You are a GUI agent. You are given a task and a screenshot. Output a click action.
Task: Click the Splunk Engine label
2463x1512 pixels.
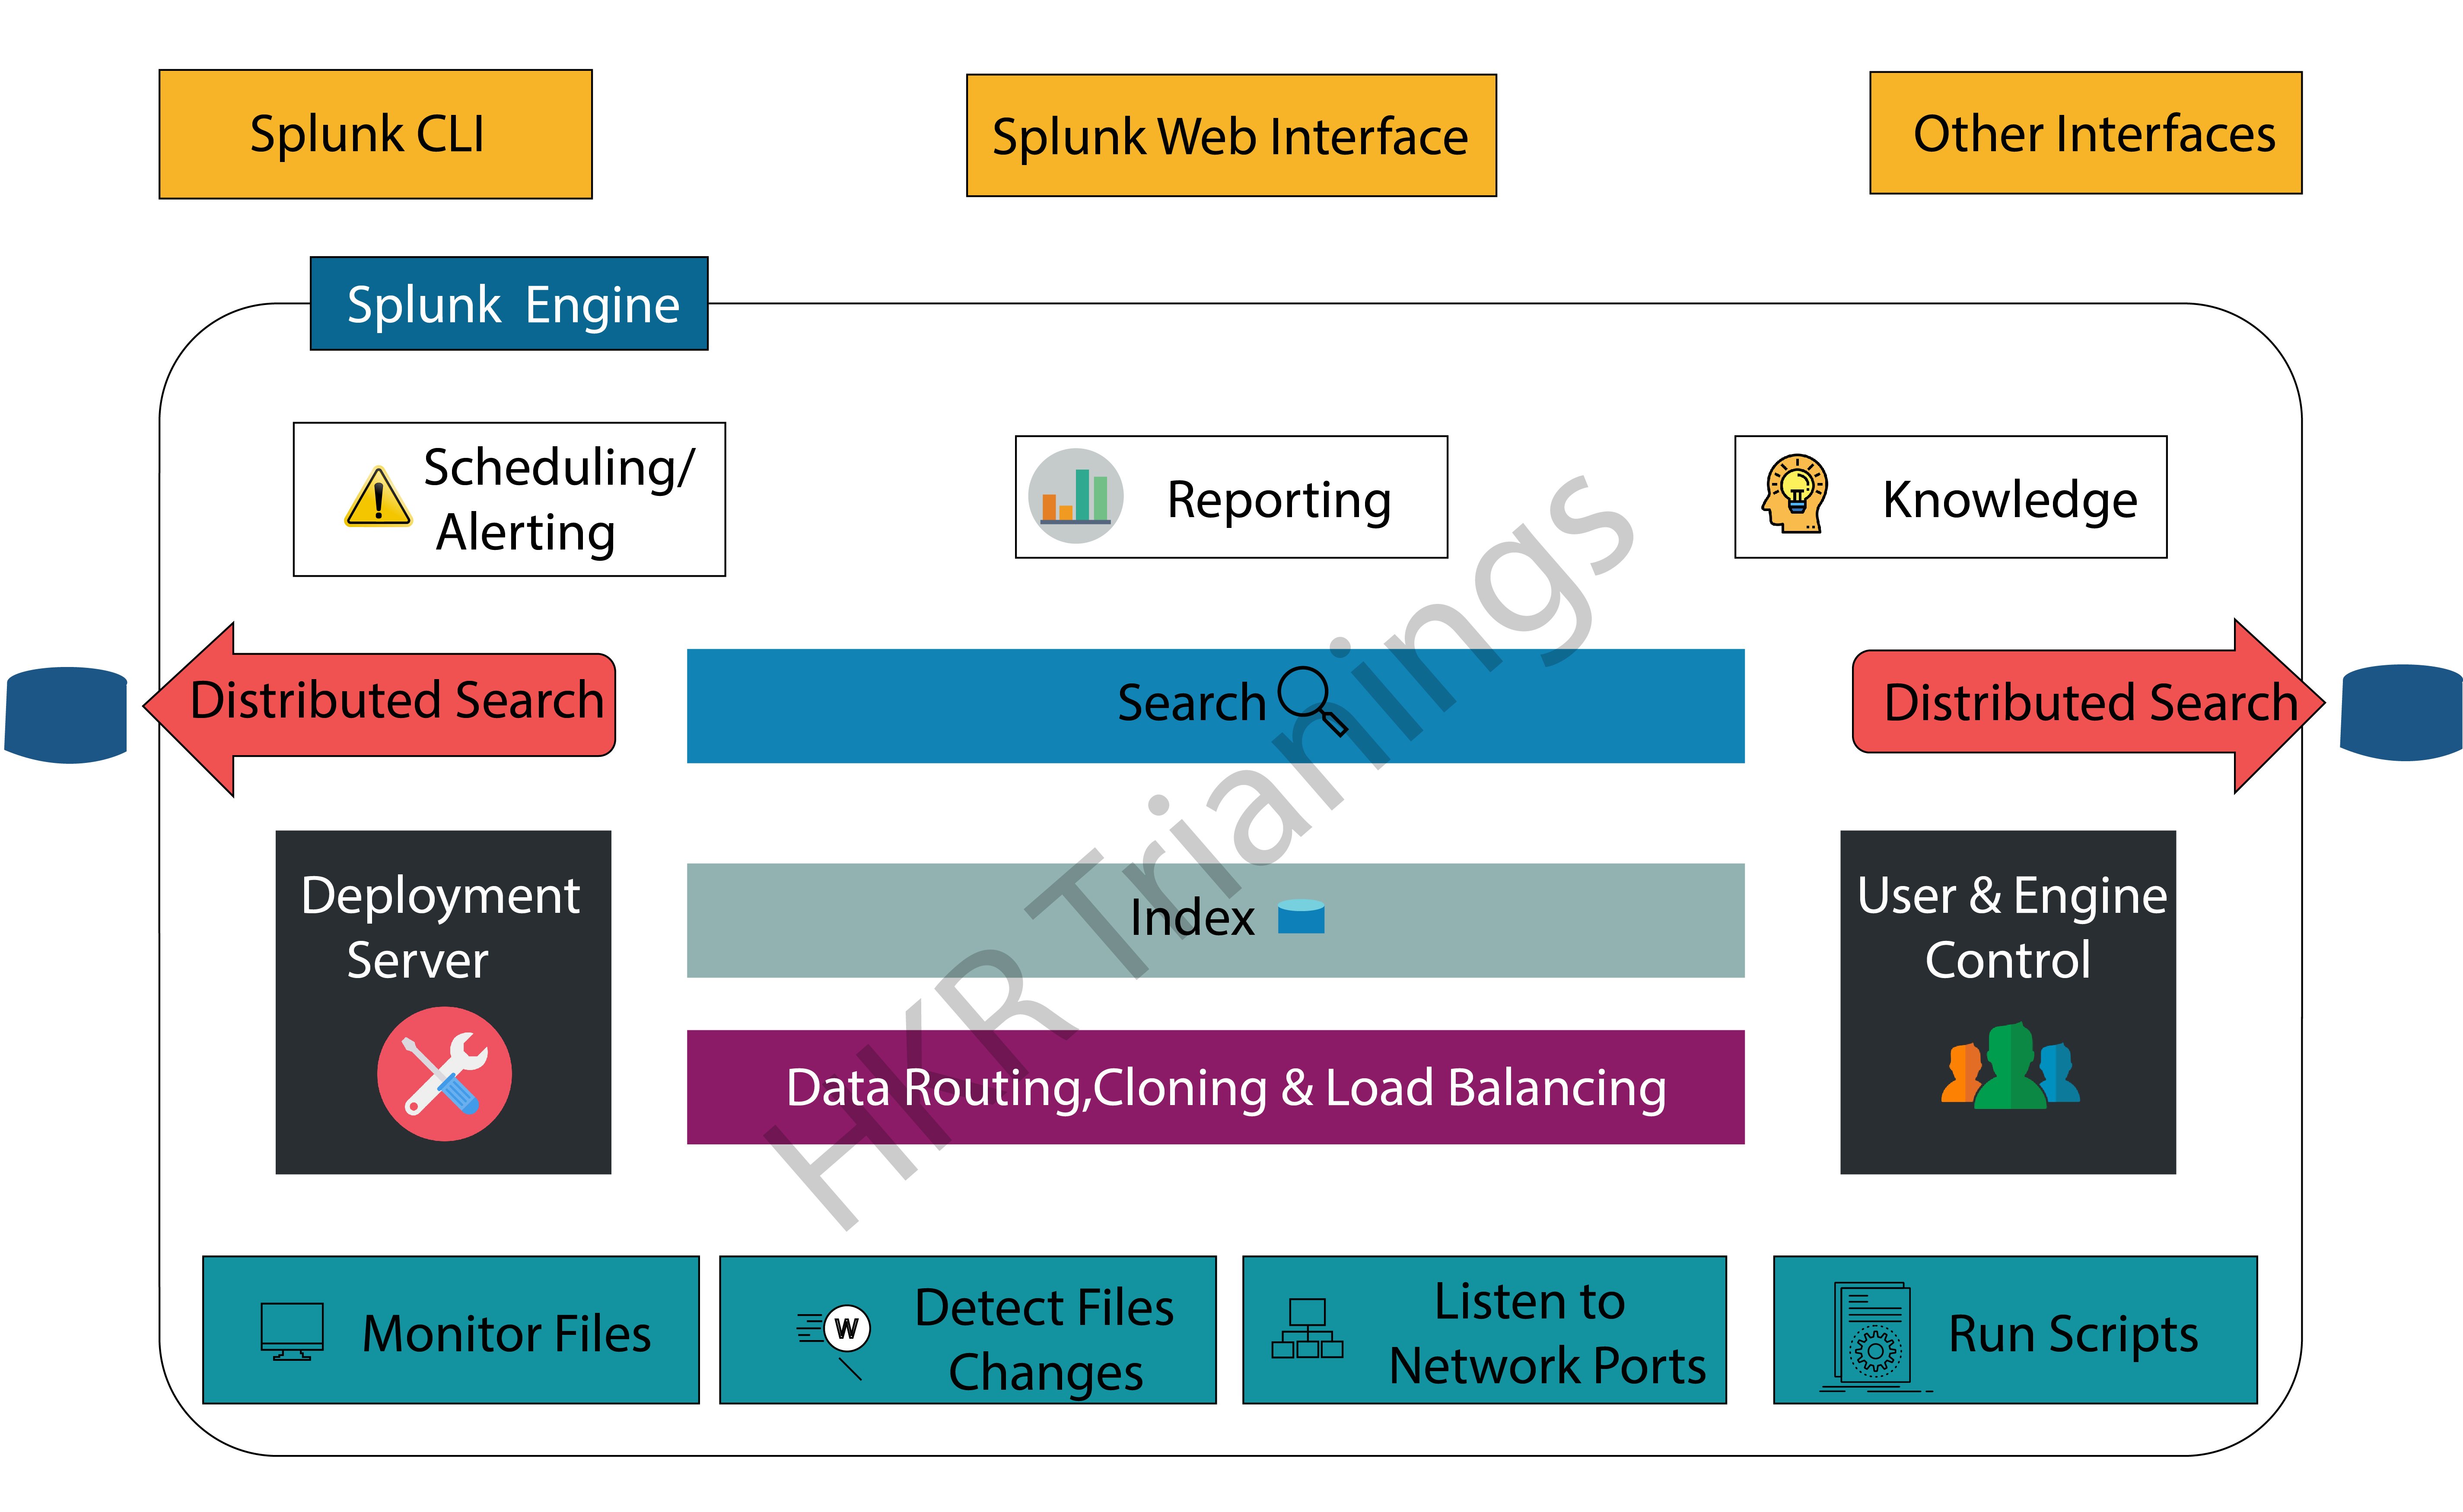509,304
